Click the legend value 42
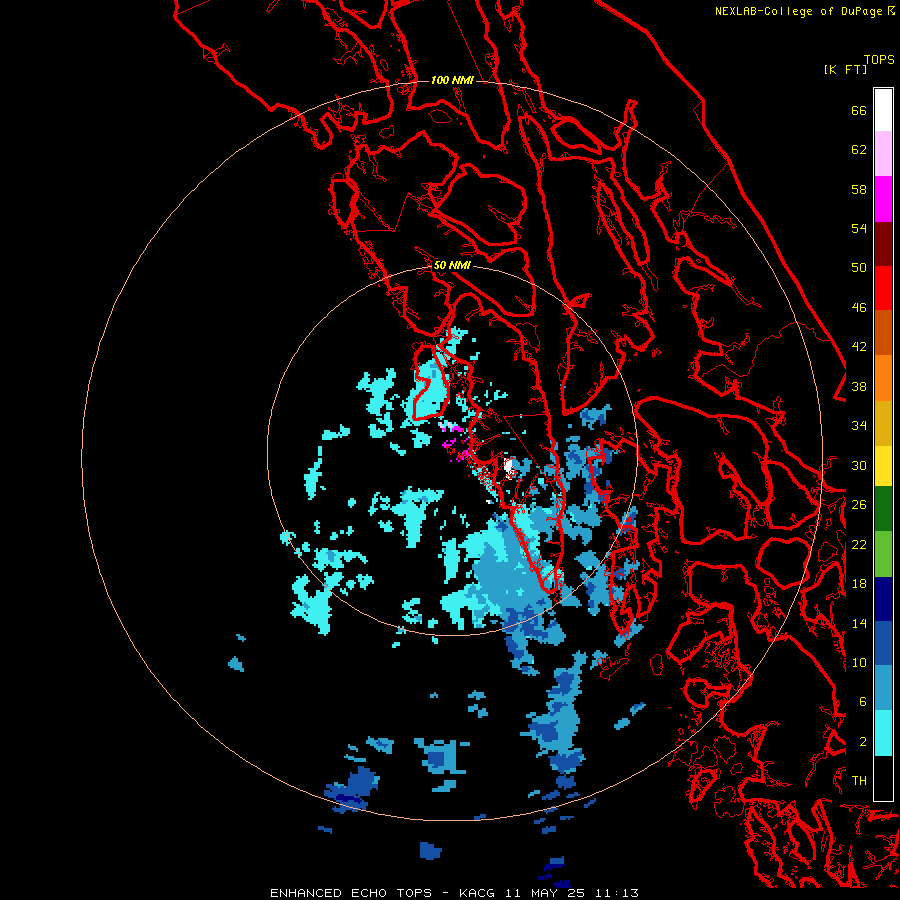The width and height of the screenshot is (900, 900). tap(859, 347)
